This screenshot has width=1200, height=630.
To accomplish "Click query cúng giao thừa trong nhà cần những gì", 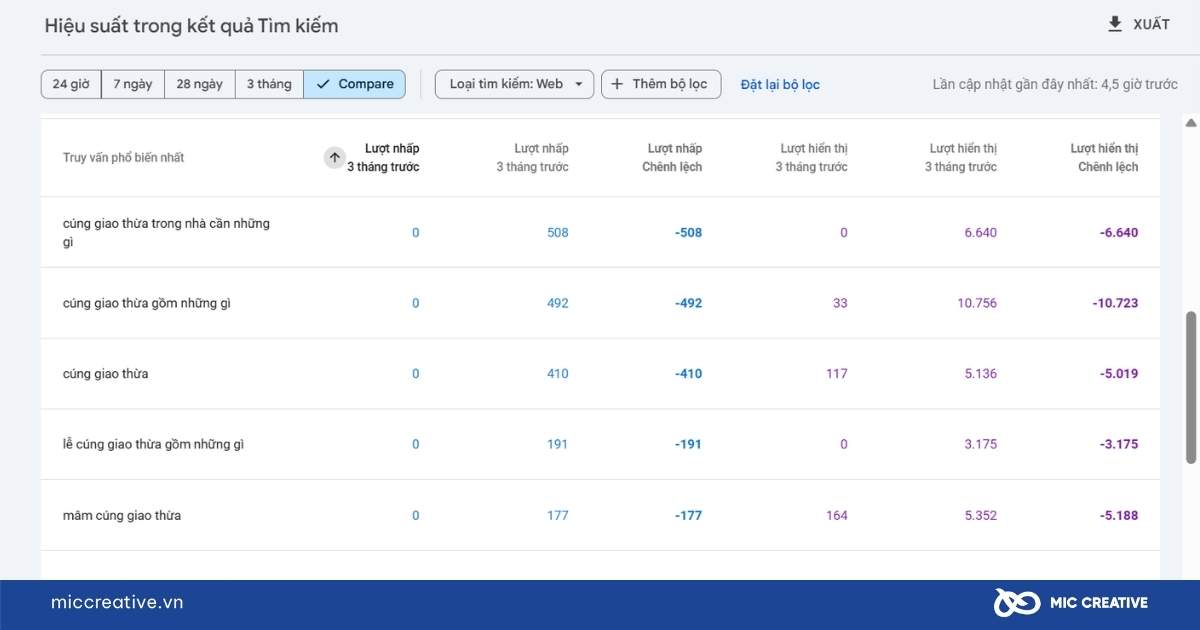I will tap(166, 233).
